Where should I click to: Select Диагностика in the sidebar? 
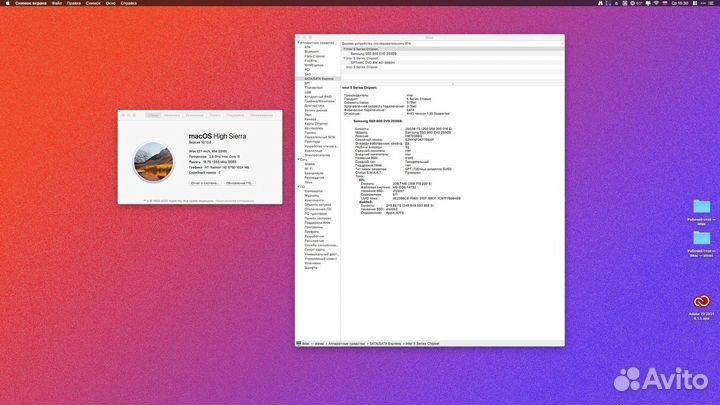[314, 106]
